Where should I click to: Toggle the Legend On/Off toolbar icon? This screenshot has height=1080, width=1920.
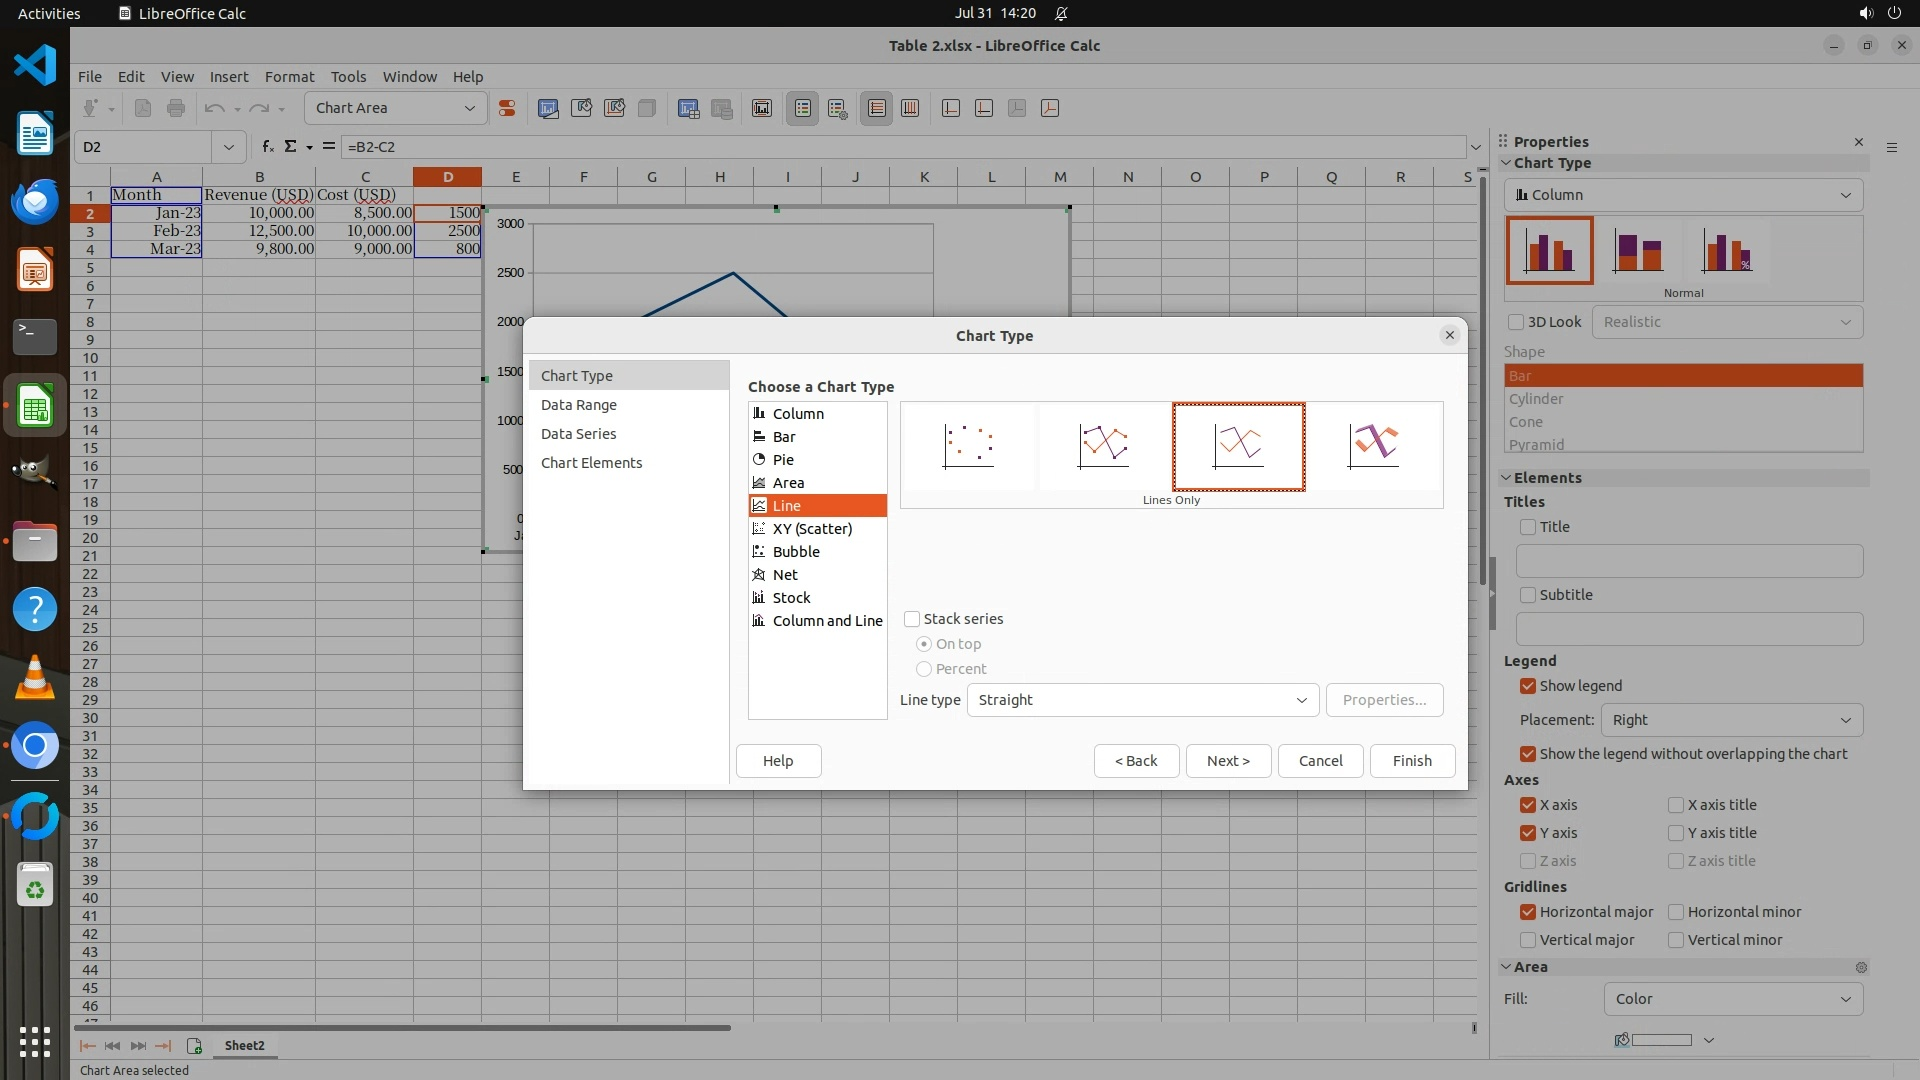[803, 108]
